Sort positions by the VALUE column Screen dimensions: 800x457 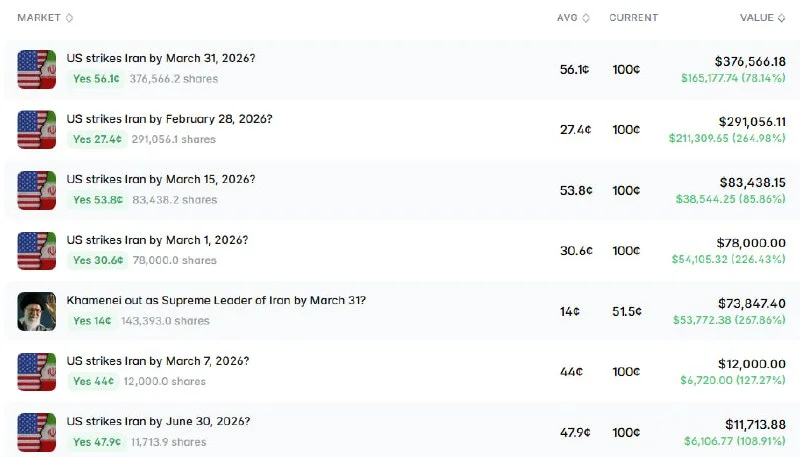coord(761,18)
